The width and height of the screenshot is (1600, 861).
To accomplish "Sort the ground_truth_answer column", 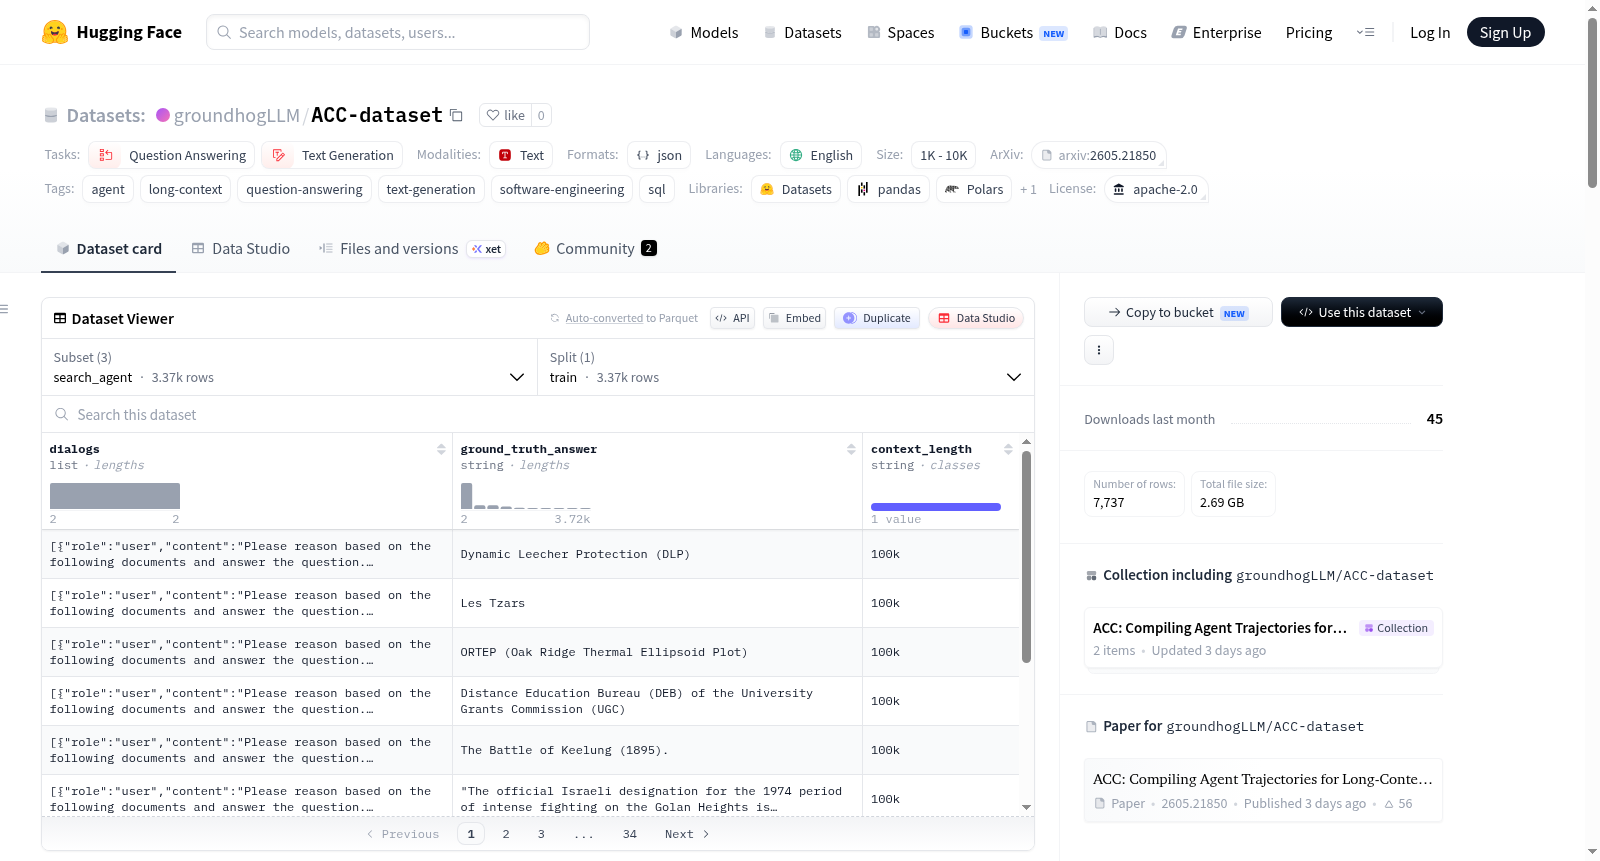I will tap(851, 449).
